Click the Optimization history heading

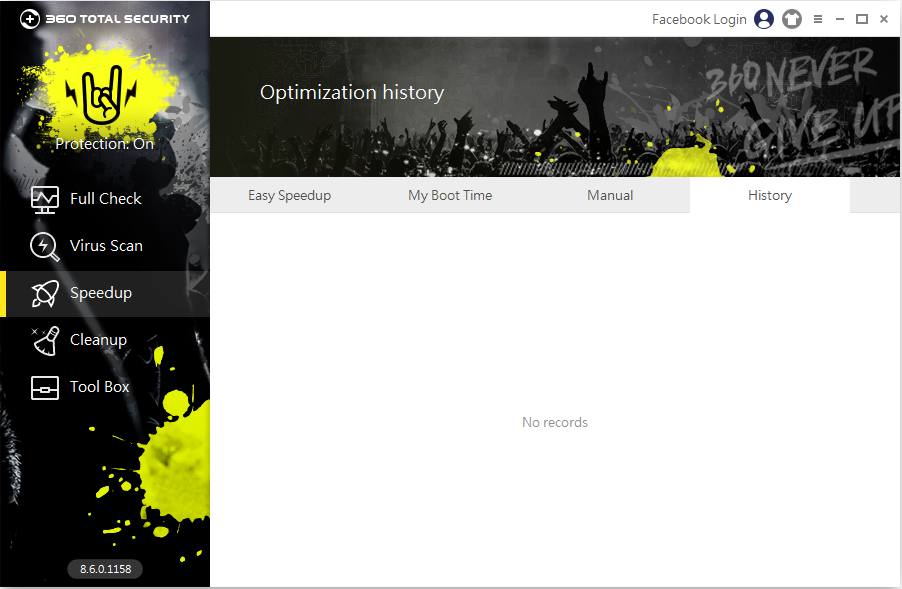(352, 93)
